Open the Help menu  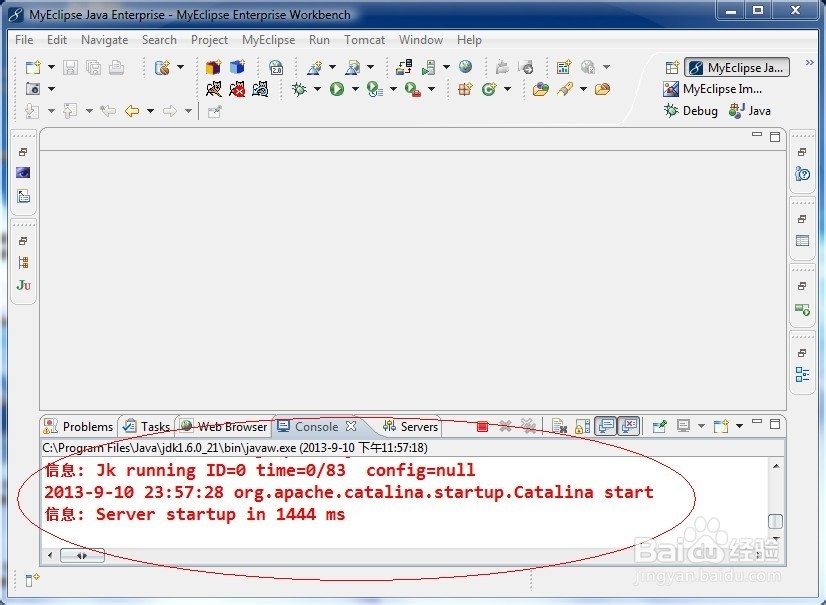[x=469, y=40]
